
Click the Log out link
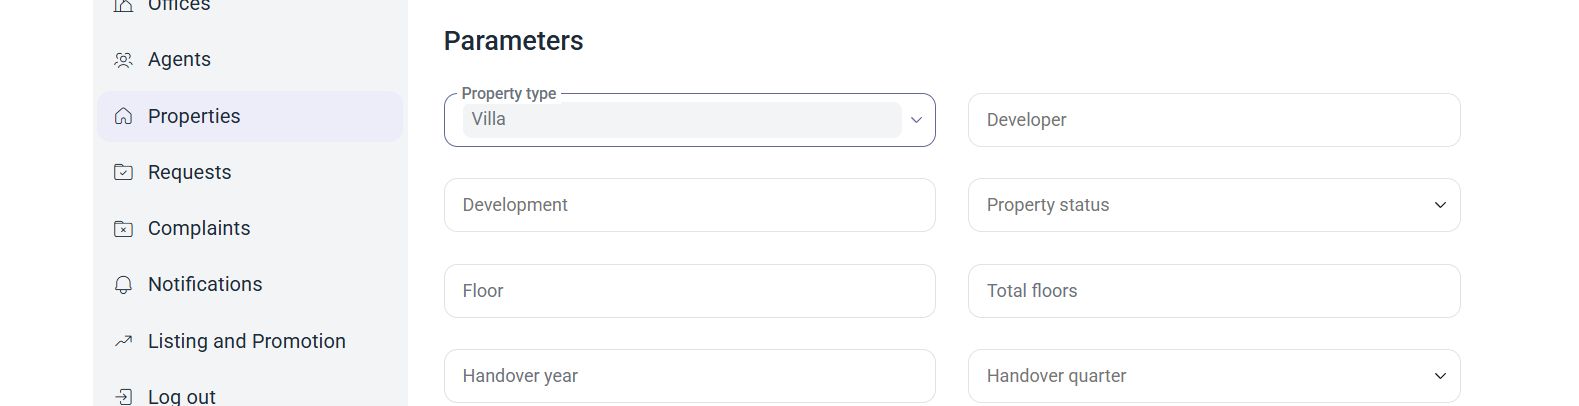tap(250, 395)
